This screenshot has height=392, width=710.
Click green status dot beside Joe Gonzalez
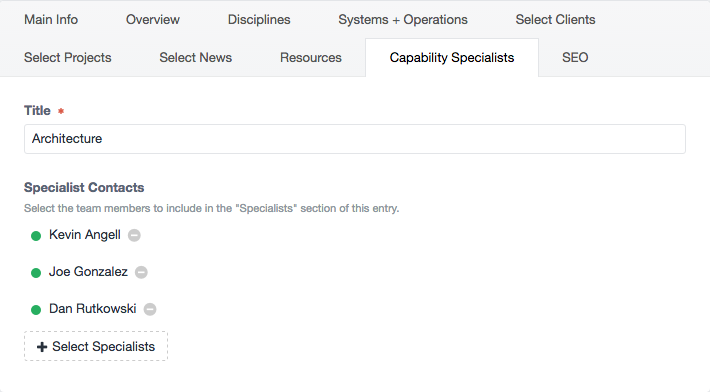[36, 273]
